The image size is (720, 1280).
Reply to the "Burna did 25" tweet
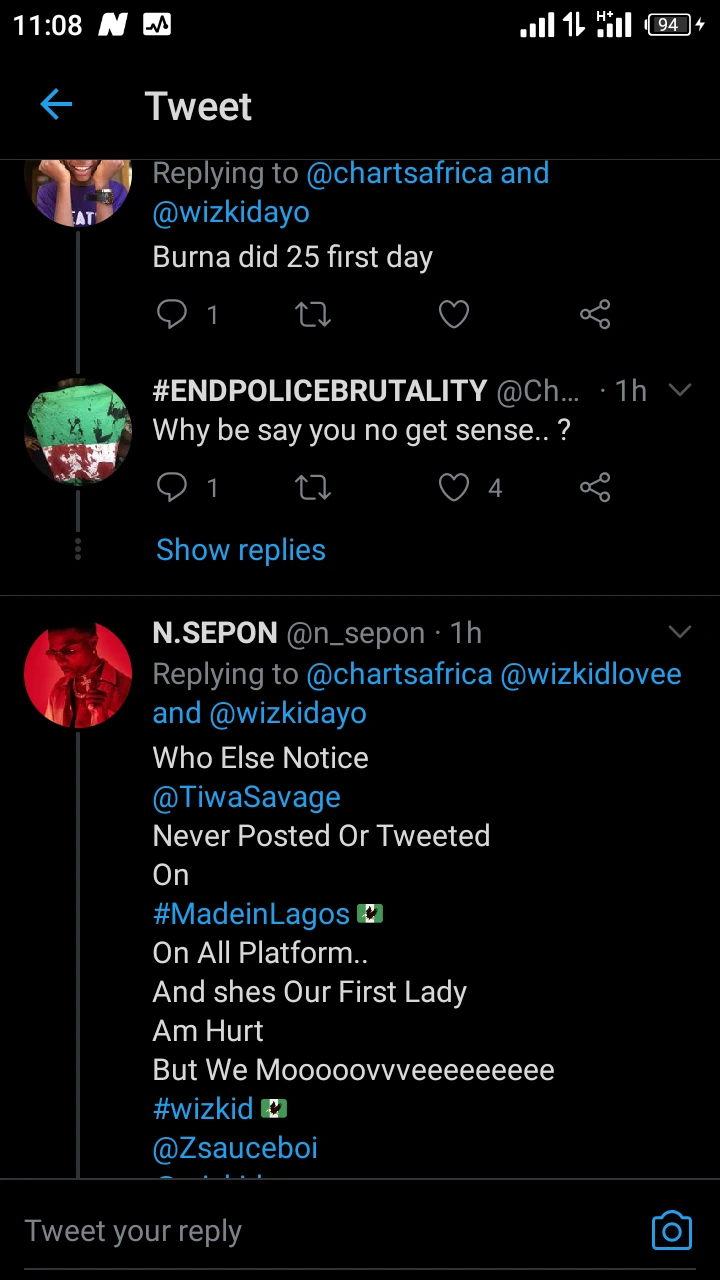coord(172,315)
